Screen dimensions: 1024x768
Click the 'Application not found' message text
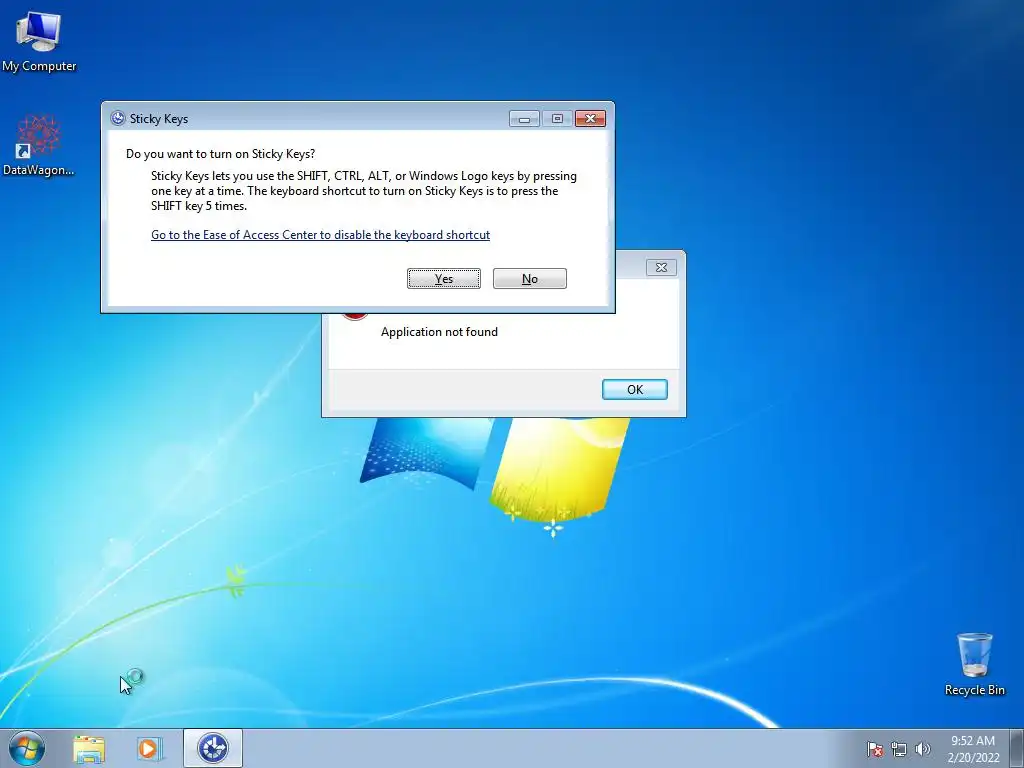click(x=440, y=332)
